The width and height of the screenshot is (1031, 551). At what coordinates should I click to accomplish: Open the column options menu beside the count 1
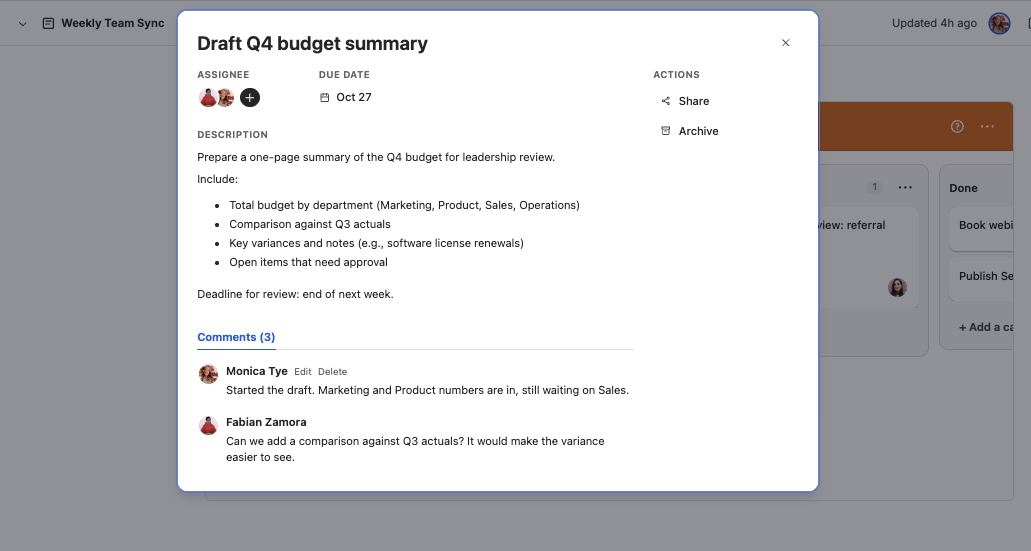click(905, 187)
